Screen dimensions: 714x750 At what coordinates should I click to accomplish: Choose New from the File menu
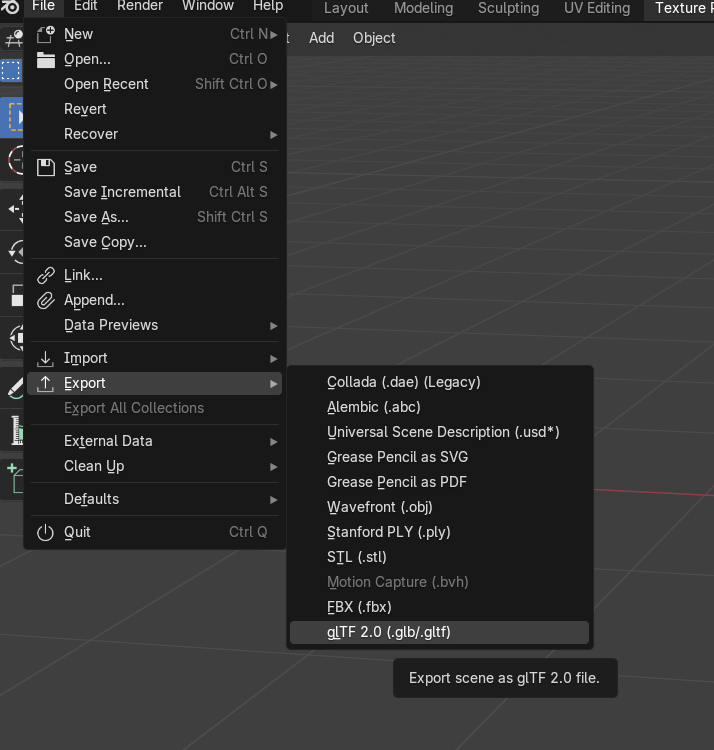pos(154,34)
